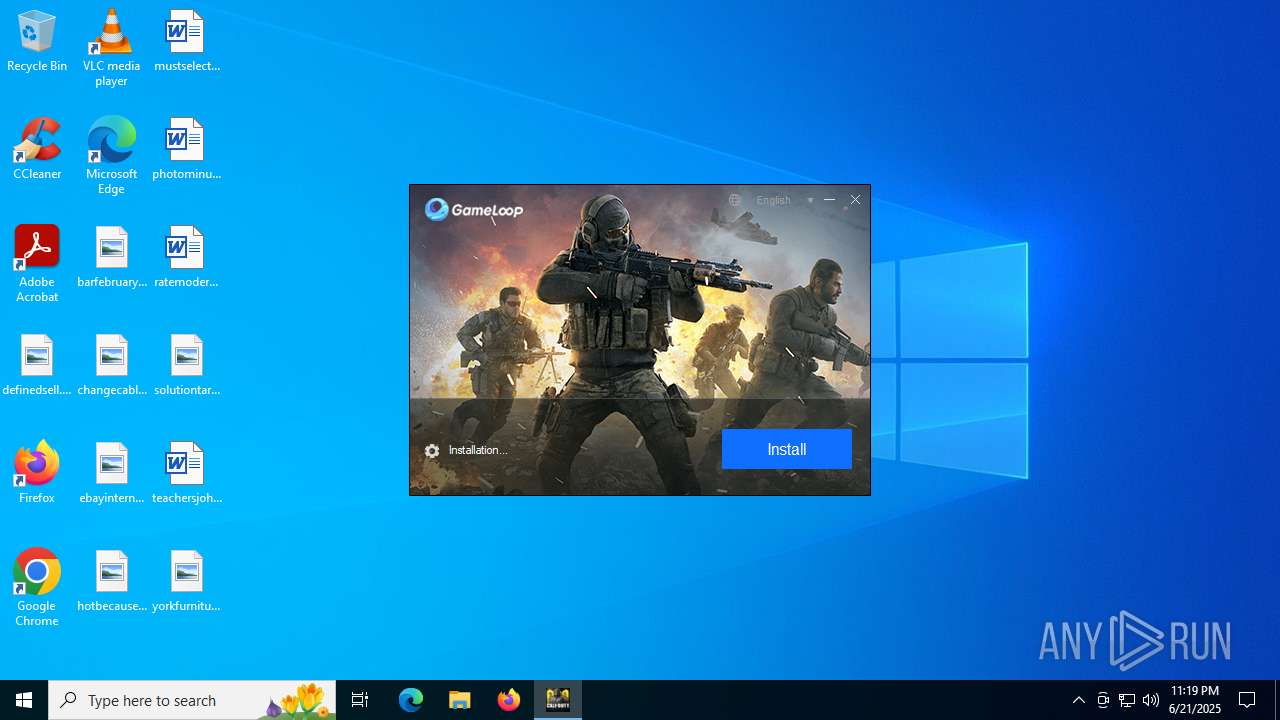Viewport: 1280px width, 720px height.
Task: Open the notification center
Action: click(x=1248, y=700)
